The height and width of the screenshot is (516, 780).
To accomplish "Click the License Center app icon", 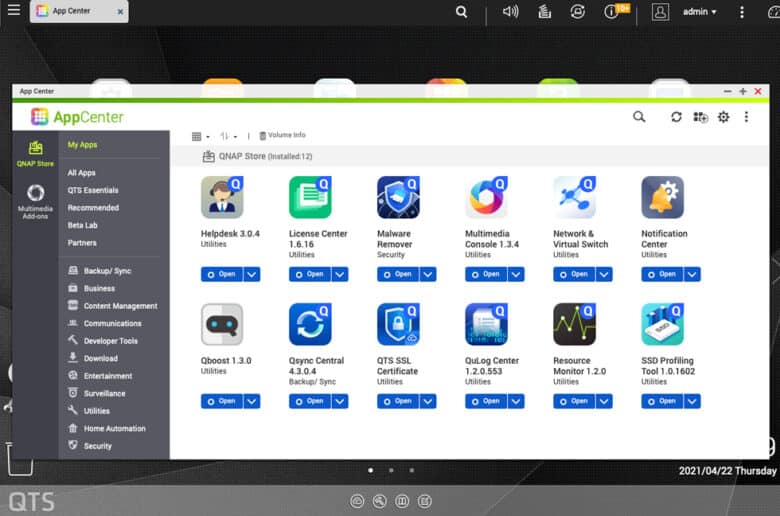I will coord(310,197).
